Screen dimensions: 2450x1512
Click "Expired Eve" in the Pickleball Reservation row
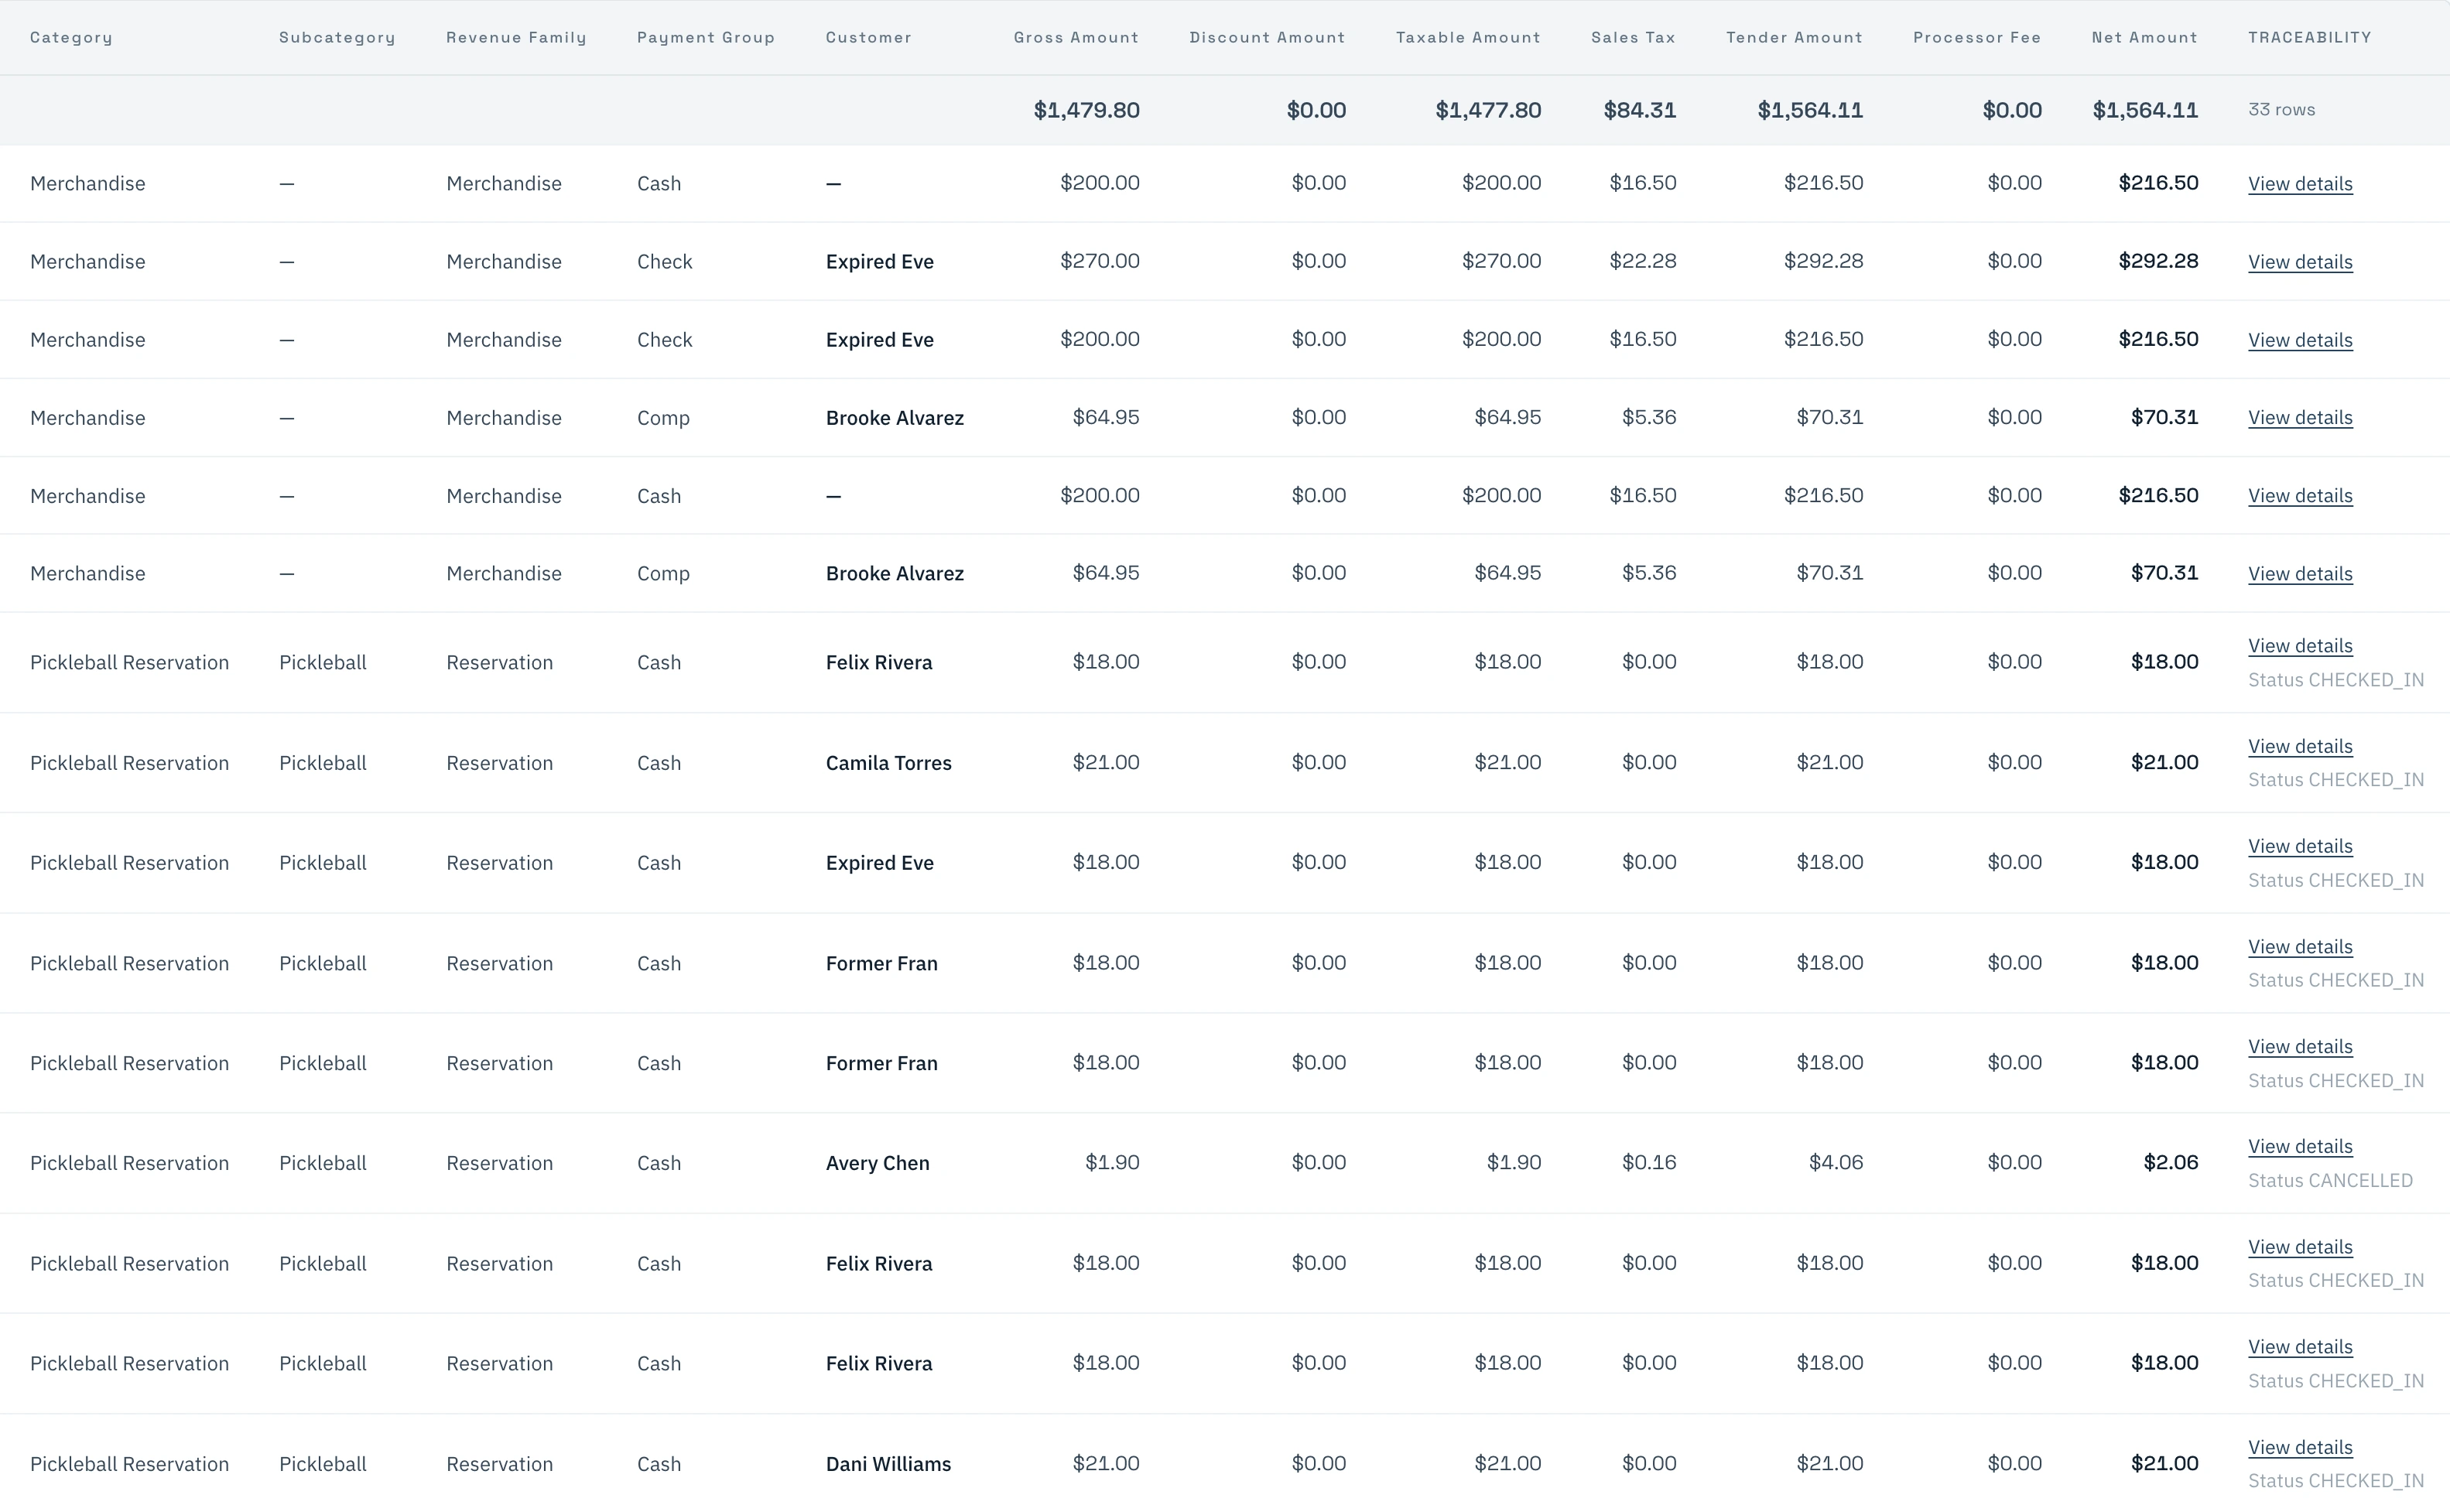(x=879, y=863)
